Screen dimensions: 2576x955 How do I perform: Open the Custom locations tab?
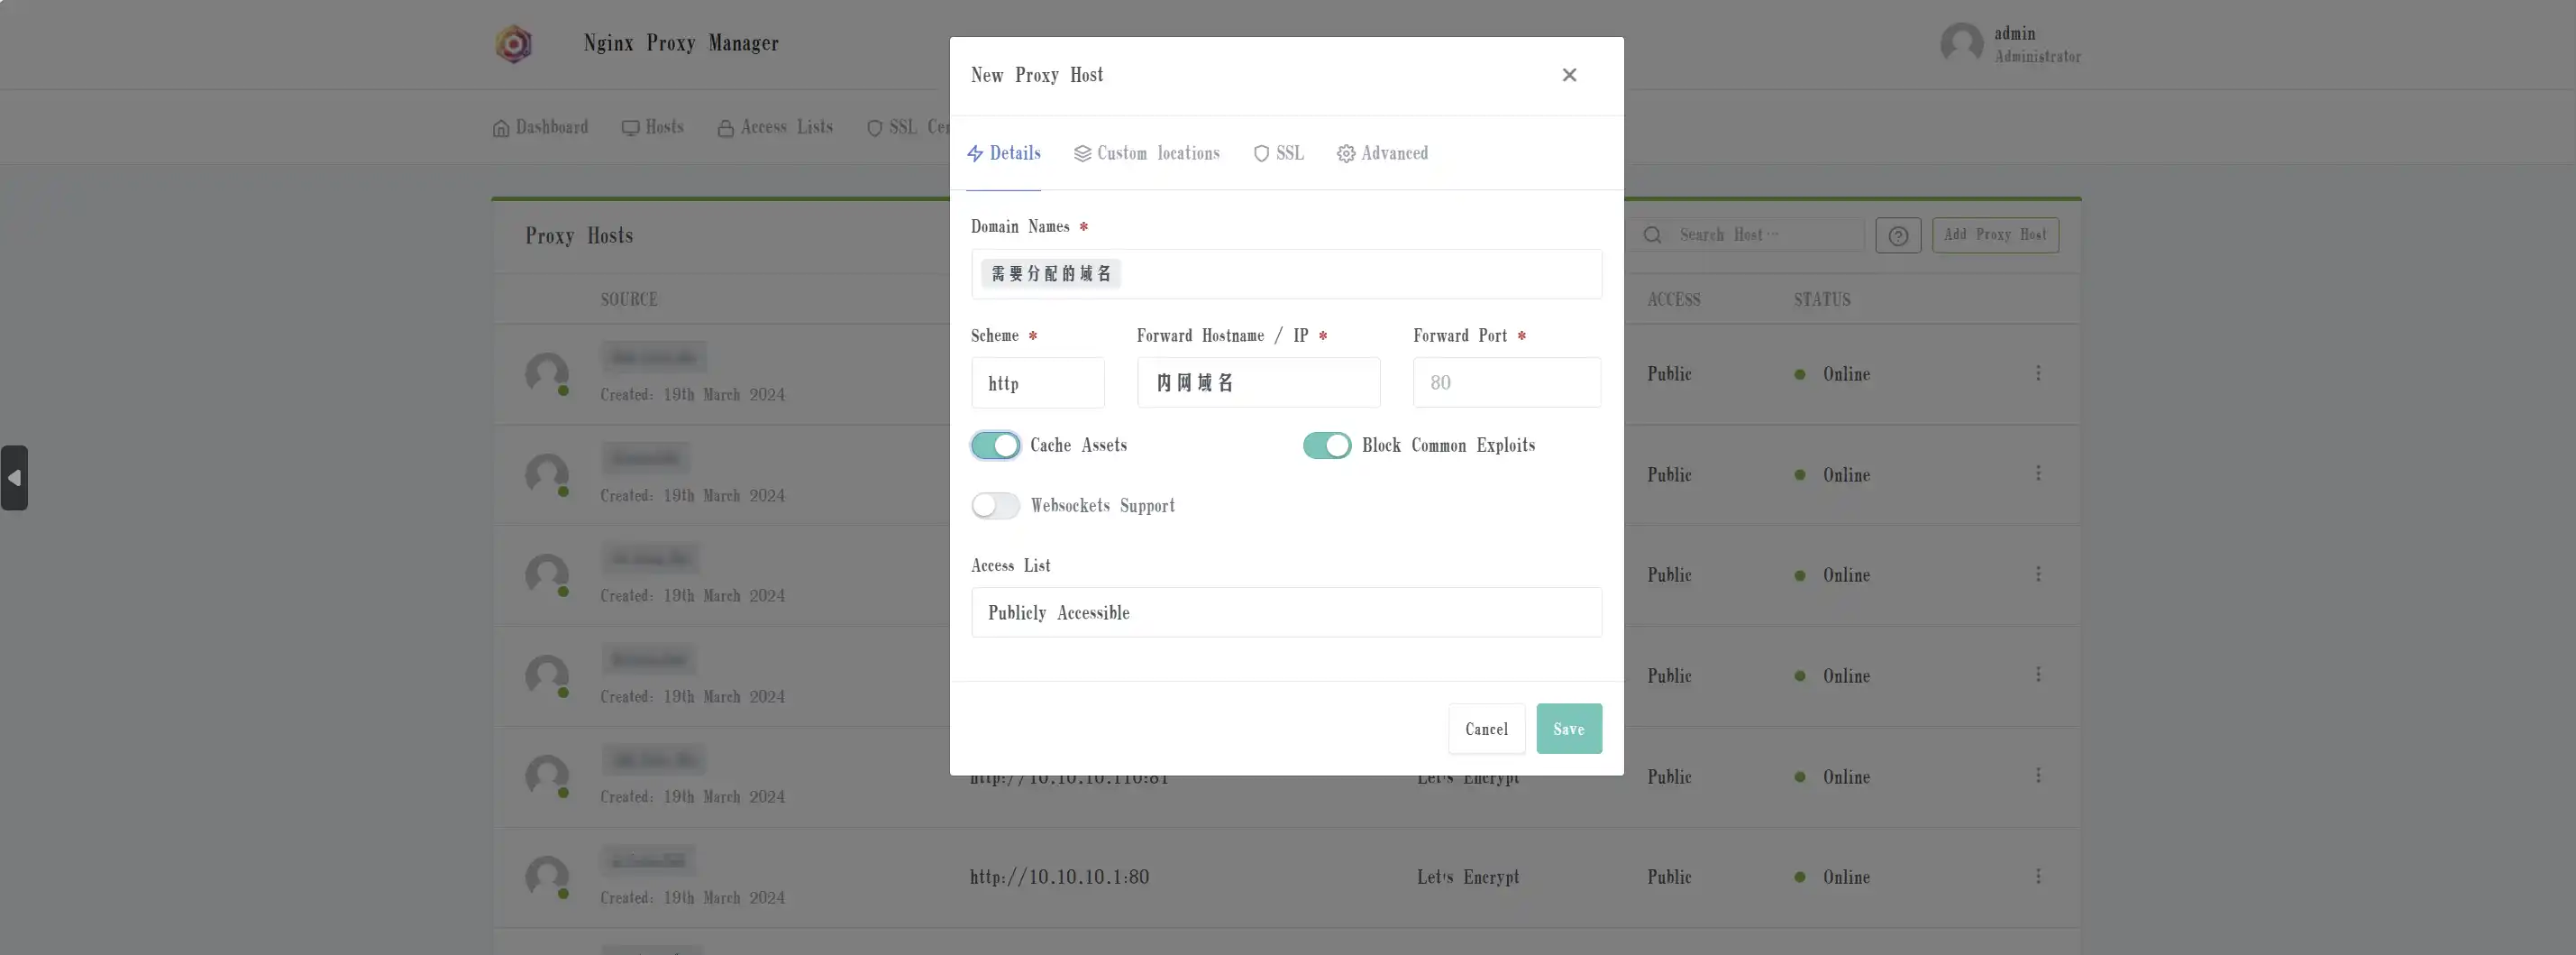pos(1146,153)
